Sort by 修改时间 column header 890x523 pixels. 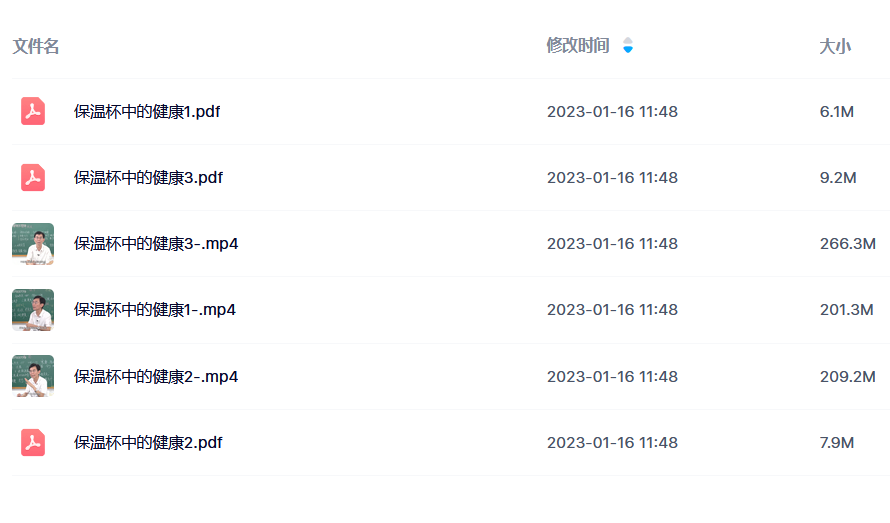click(x=578, y=45)
